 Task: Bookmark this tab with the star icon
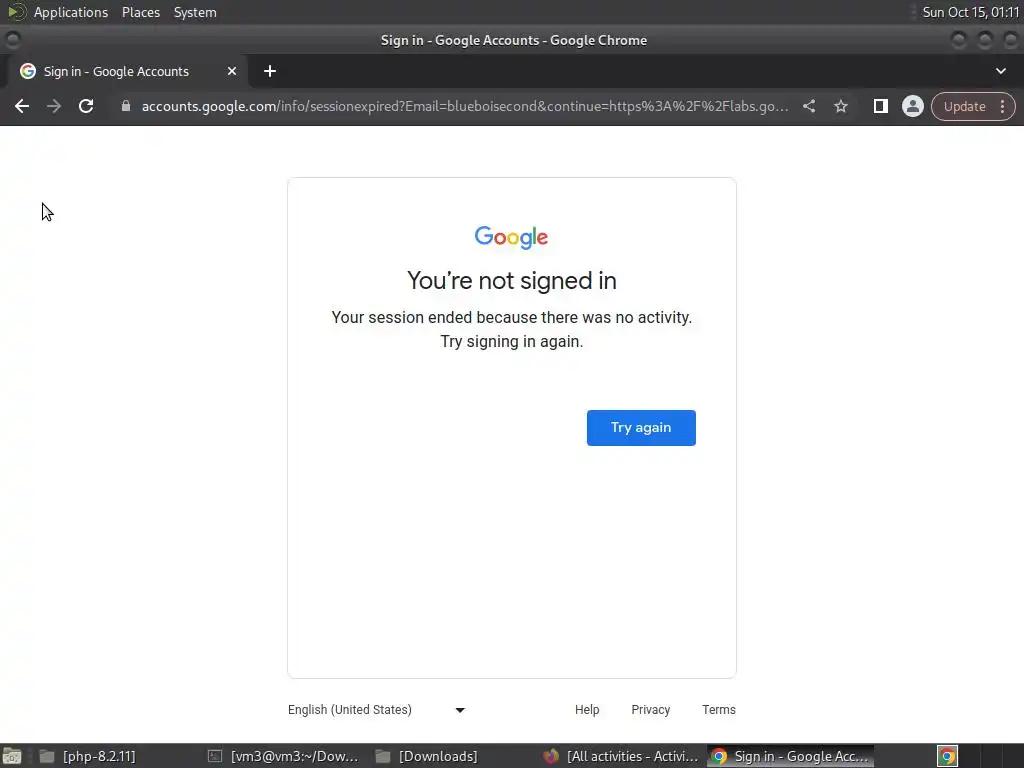[x=840, y=106]
